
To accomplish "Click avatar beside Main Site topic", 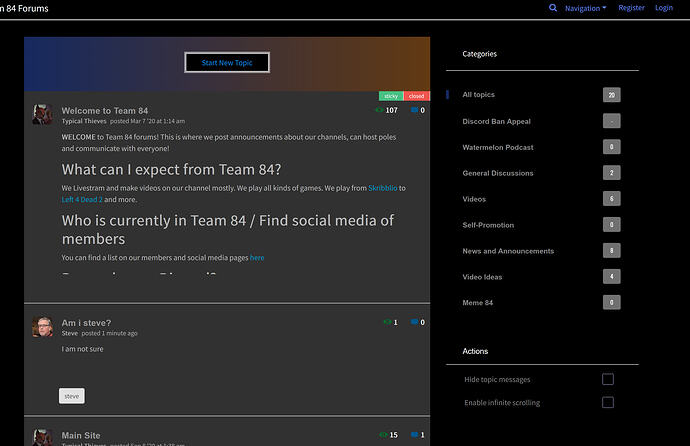I will click(43, 438).
